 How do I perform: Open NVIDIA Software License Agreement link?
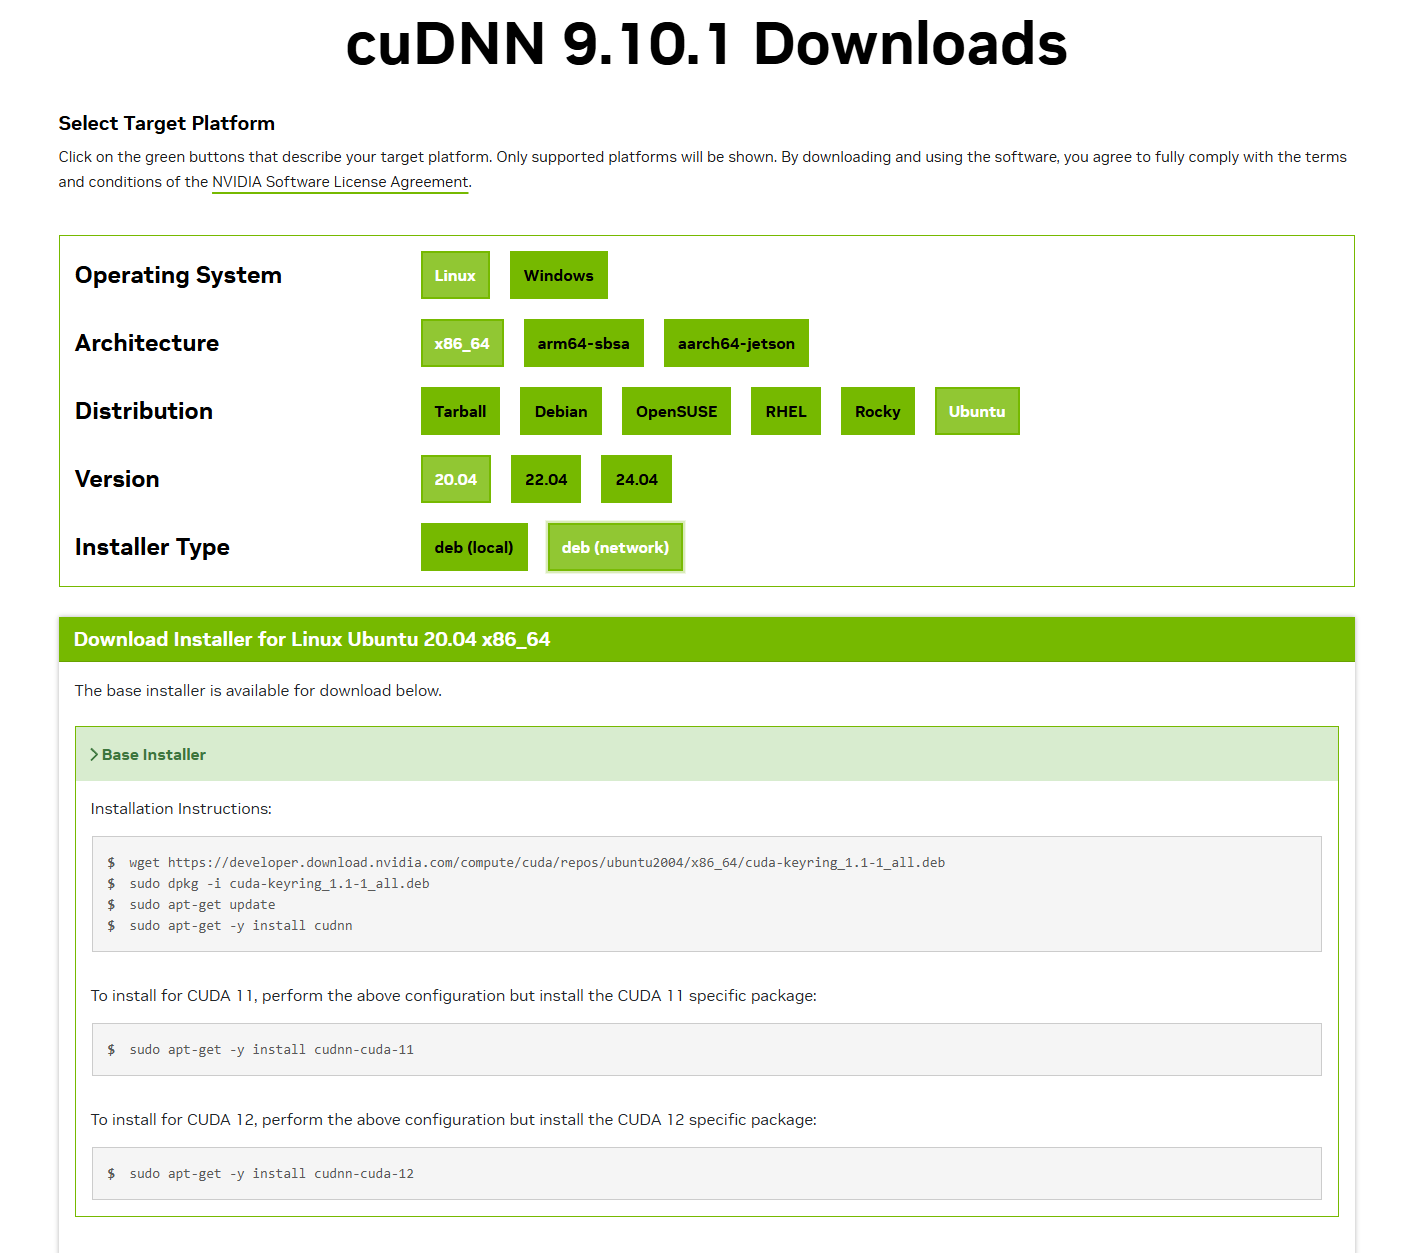pyautogui.click(x=340, y=182)
